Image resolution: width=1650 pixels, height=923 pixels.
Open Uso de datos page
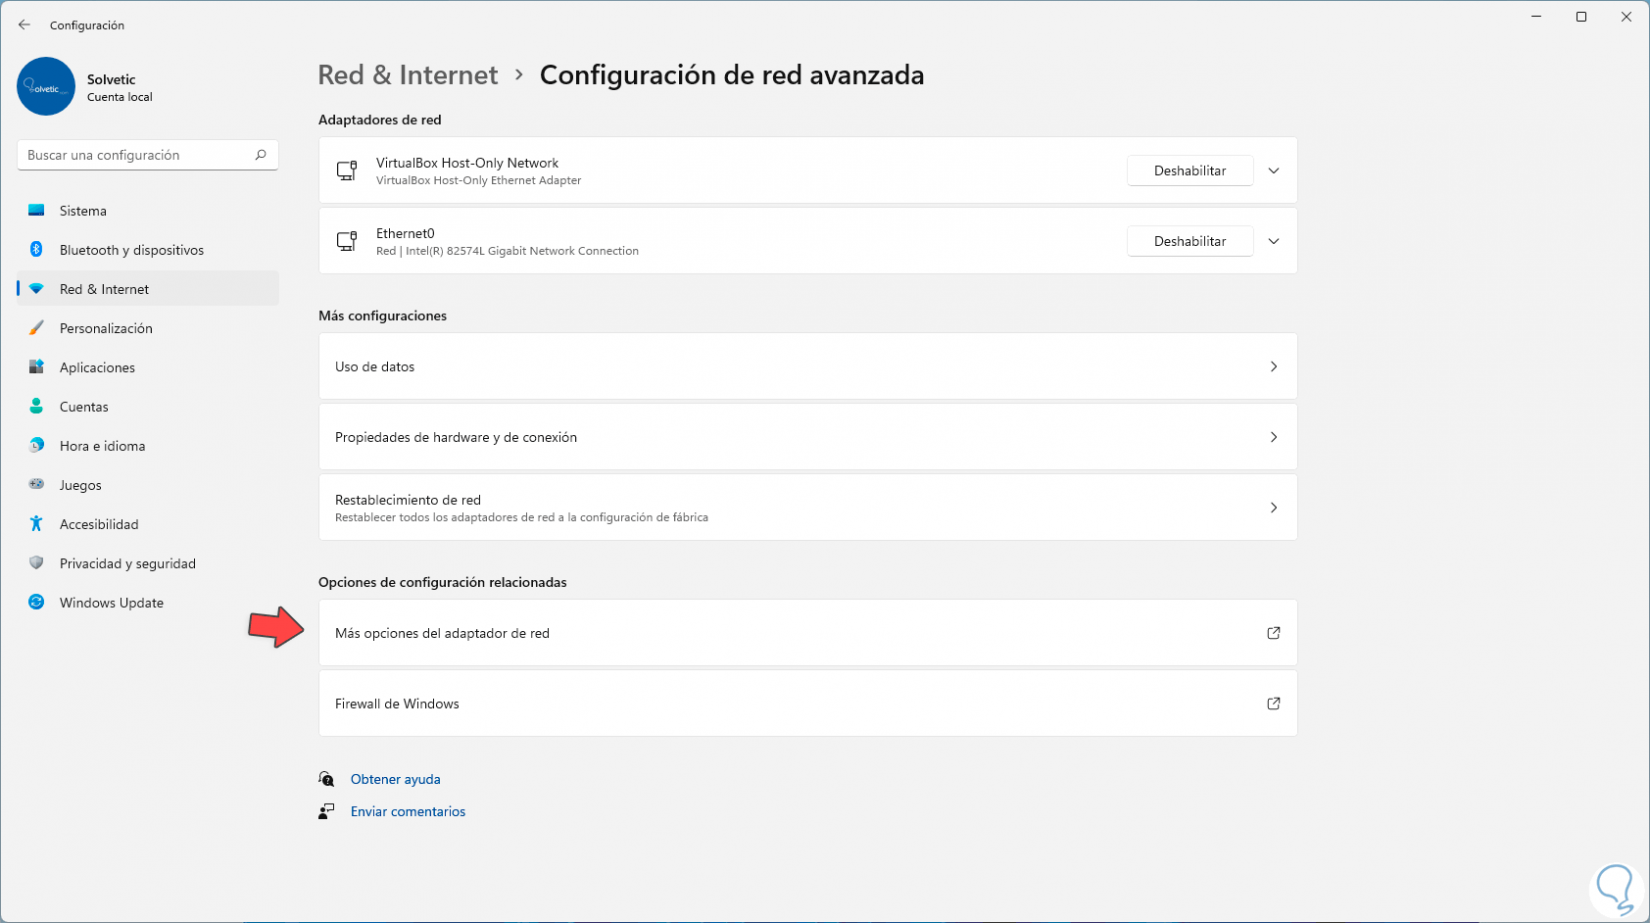pyautogui.click(x=807, y=367)
